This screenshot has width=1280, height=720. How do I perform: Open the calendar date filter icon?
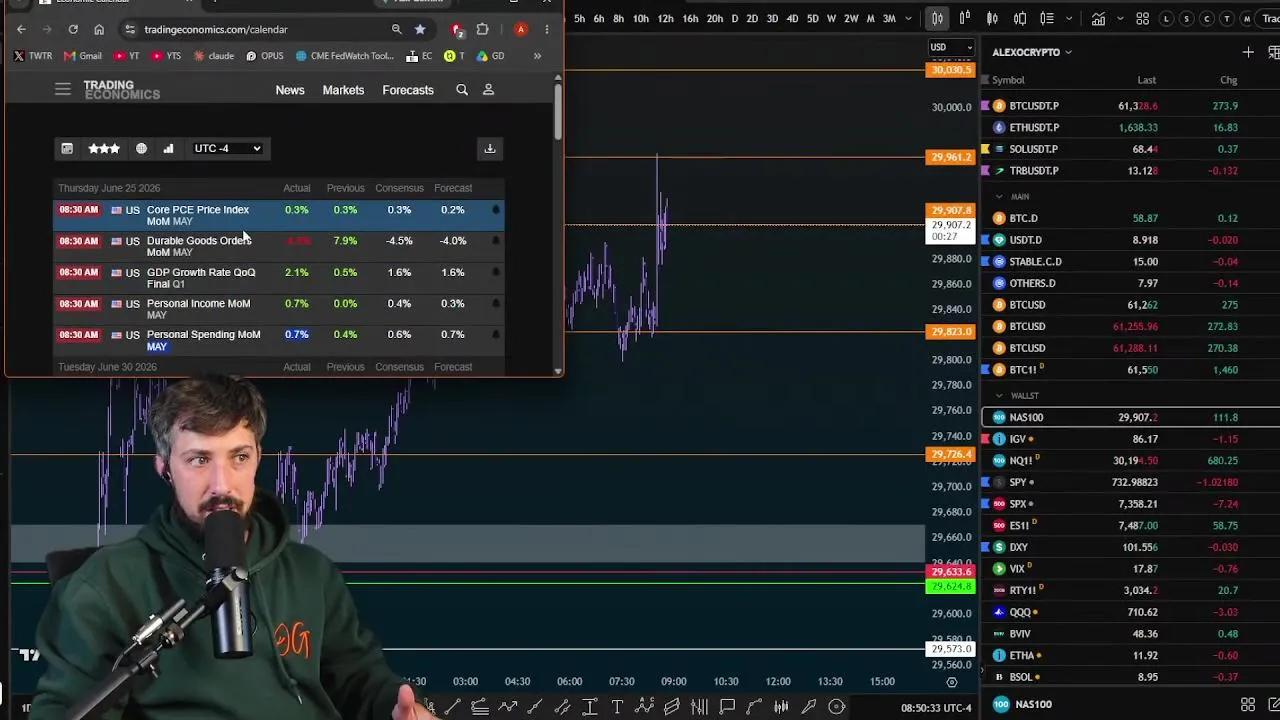click(x=67, y=148)
